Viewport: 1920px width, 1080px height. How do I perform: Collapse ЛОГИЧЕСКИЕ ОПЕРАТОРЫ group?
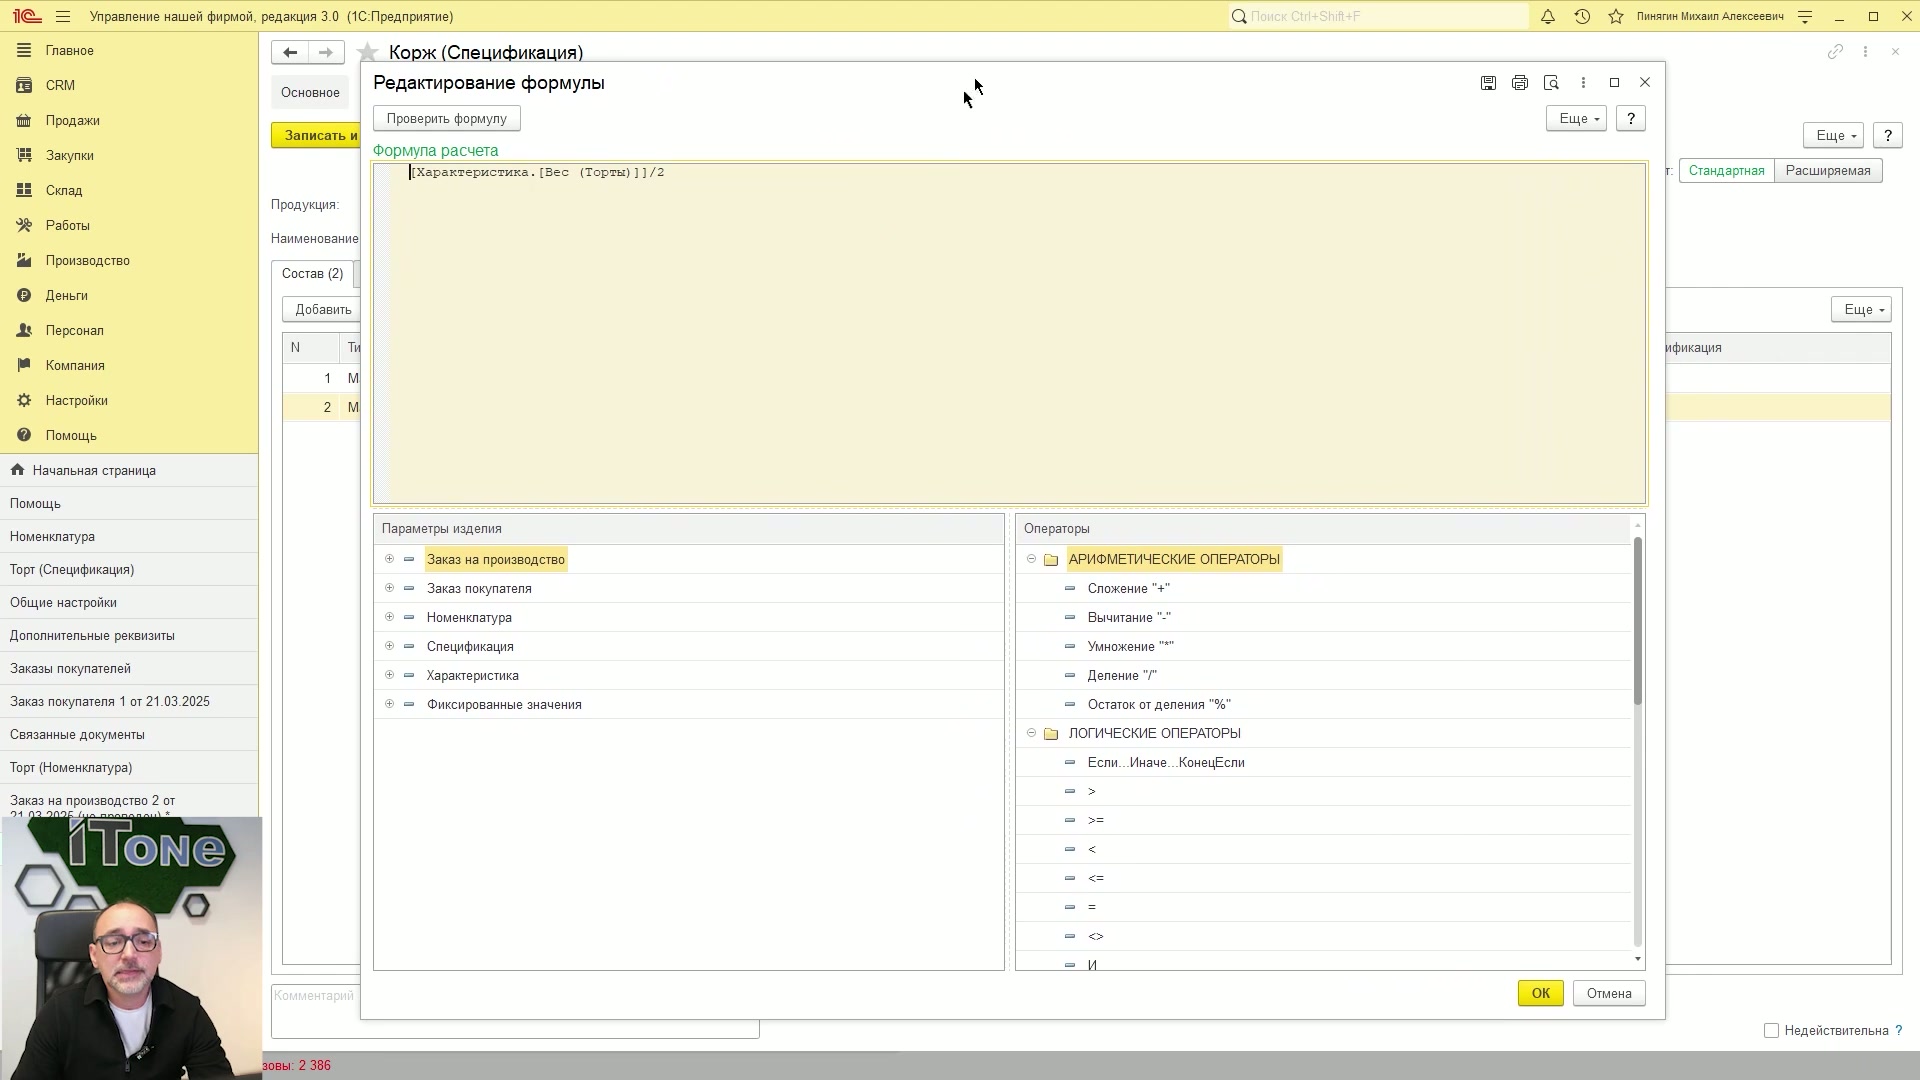pos(1031,733)
